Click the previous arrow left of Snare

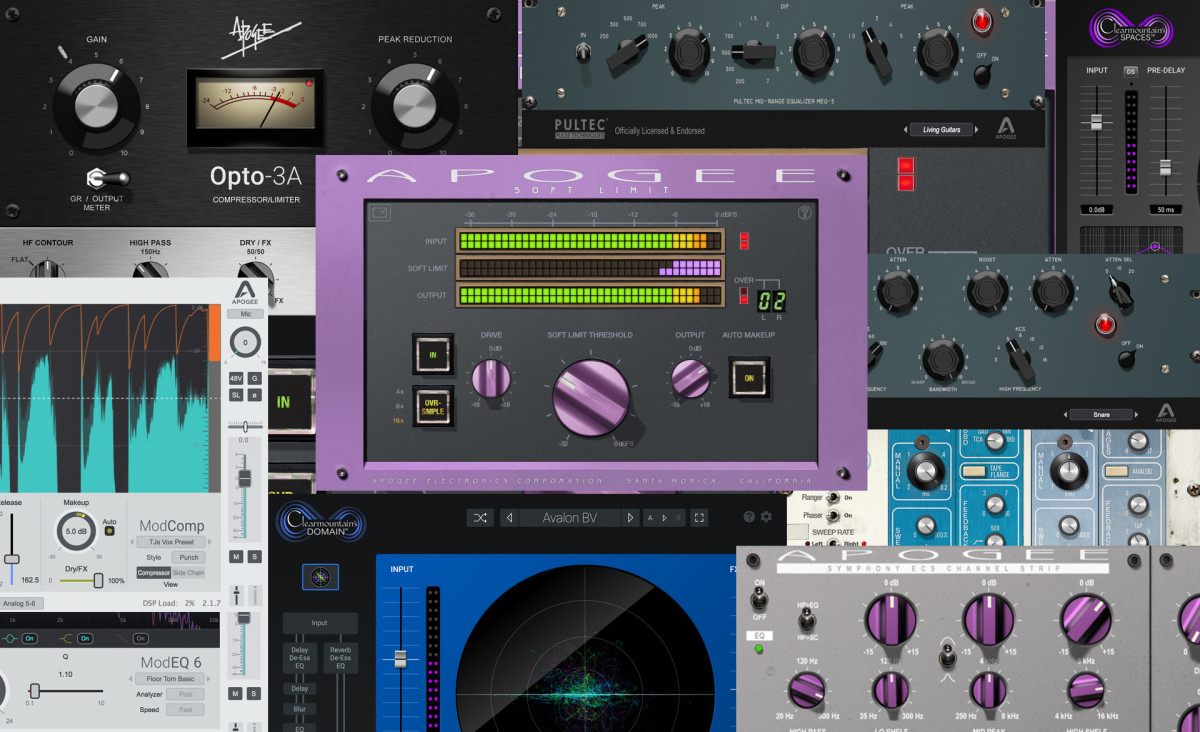coord(1066,414)
